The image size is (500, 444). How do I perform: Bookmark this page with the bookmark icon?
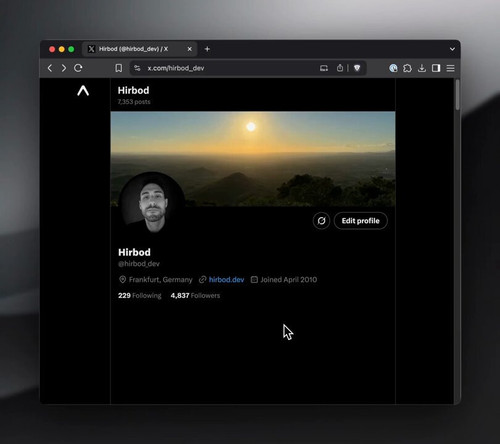[x=119, y=68]
